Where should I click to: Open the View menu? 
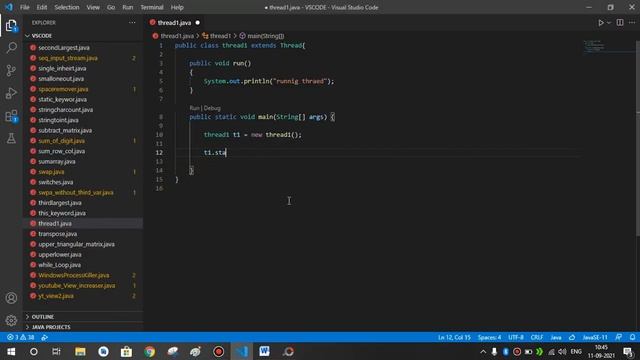coord(93,7)
